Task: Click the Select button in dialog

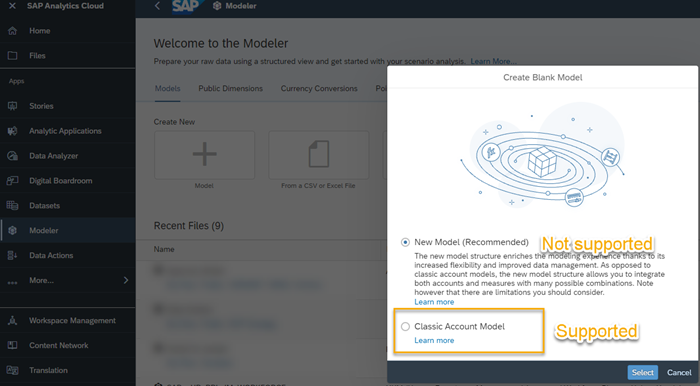Action: point(642,373)
